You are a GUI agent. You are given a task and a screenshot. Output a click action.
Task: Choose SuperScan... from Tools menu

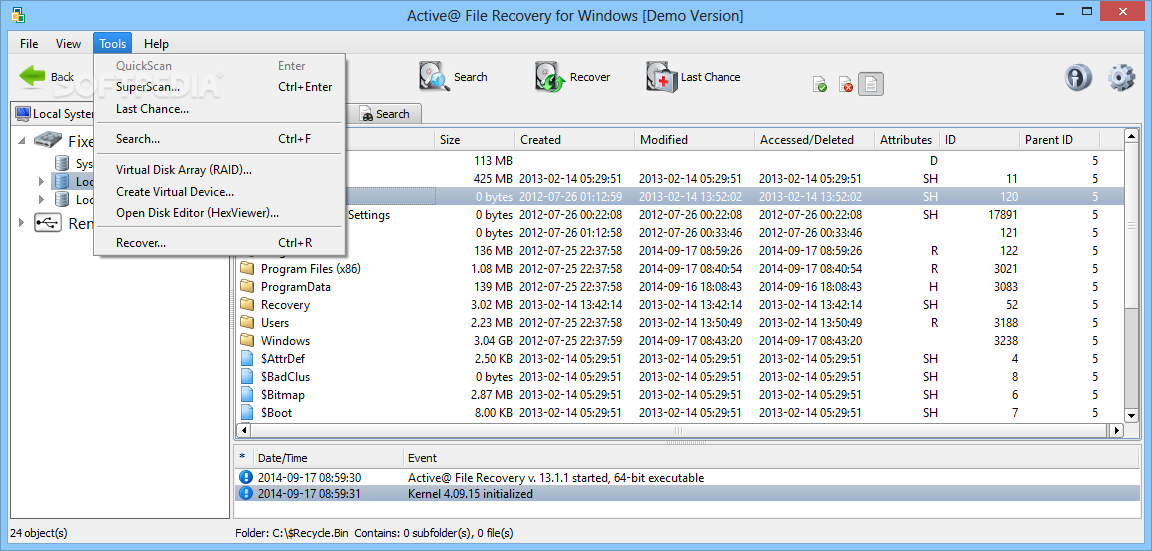point(219,87)
